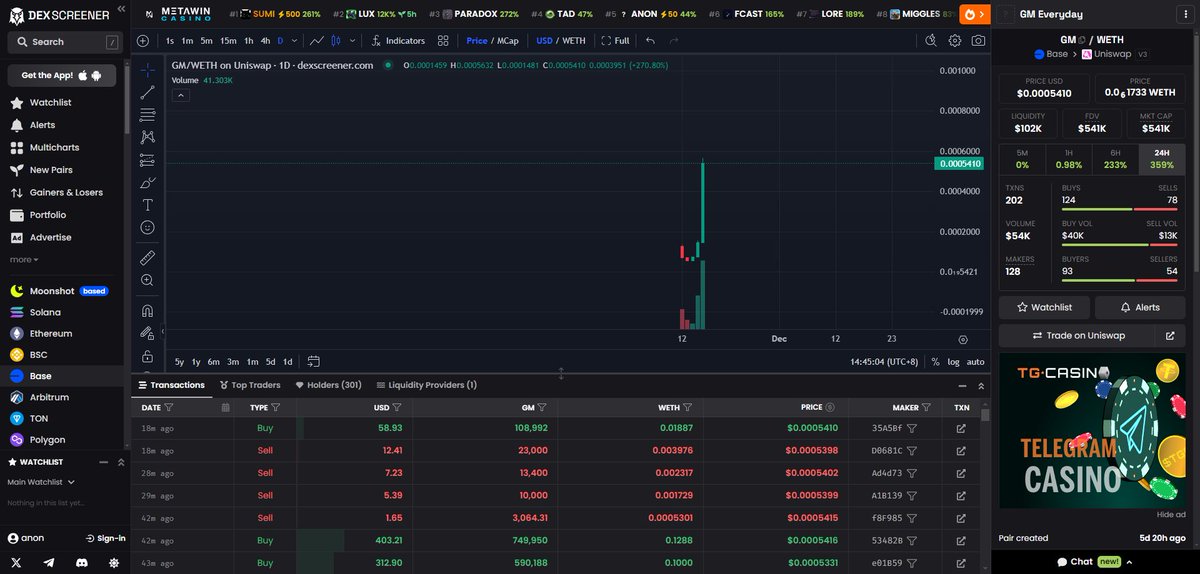Take chart snapshot with camera icon
1200x574 pixels.
pos(978,41)
